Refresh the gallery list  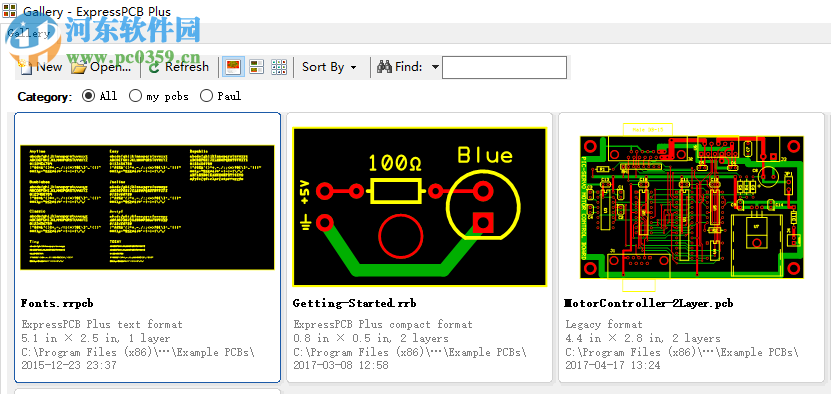[x=179, y=67]
